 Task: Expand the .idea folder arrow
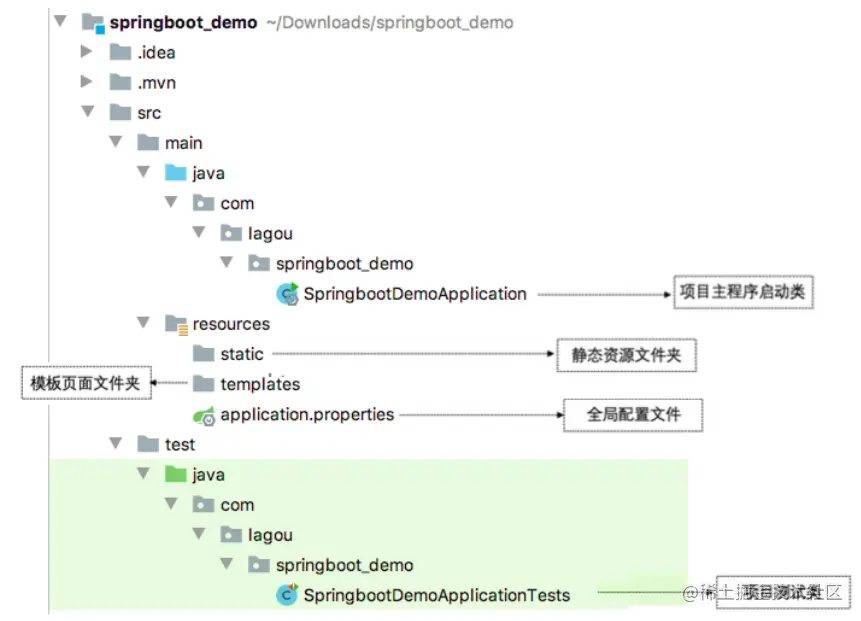pos(86,52)
